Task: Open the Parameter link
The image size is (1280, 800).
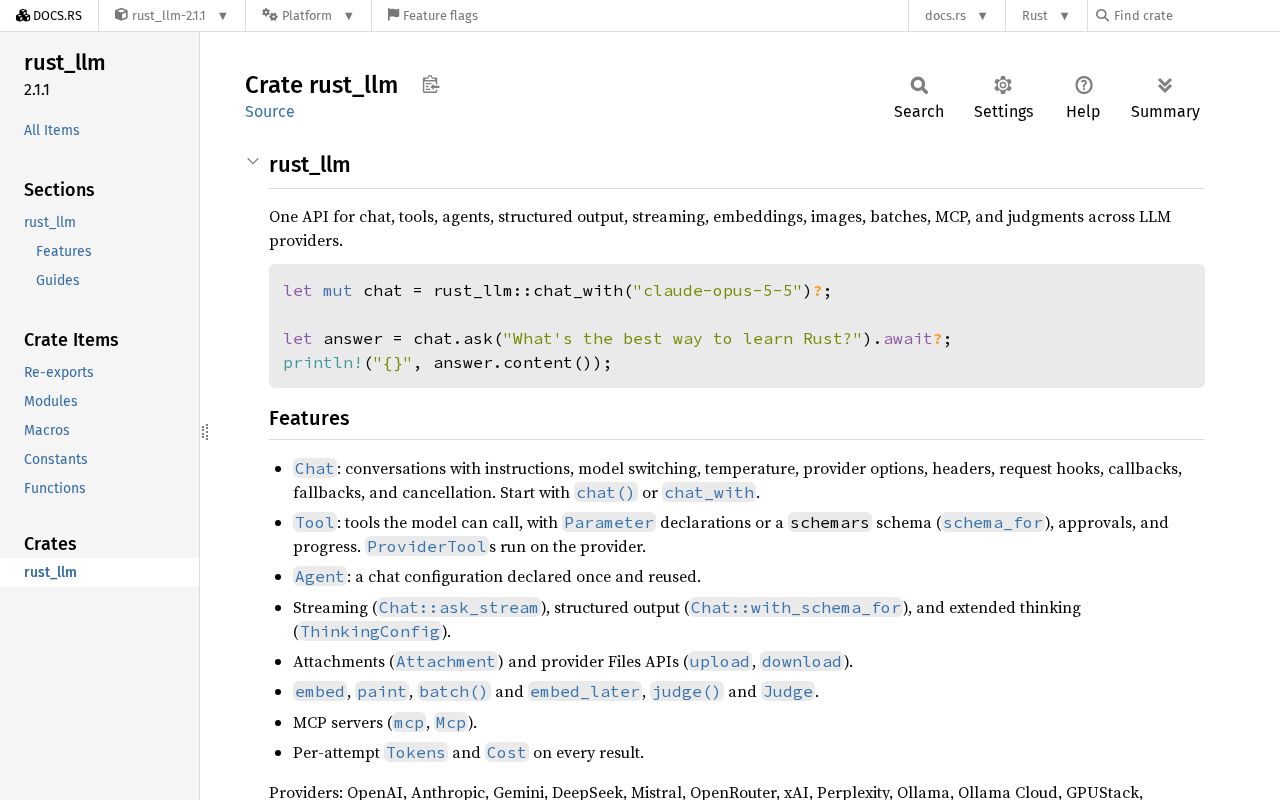Action: click(x=608, y=522)
